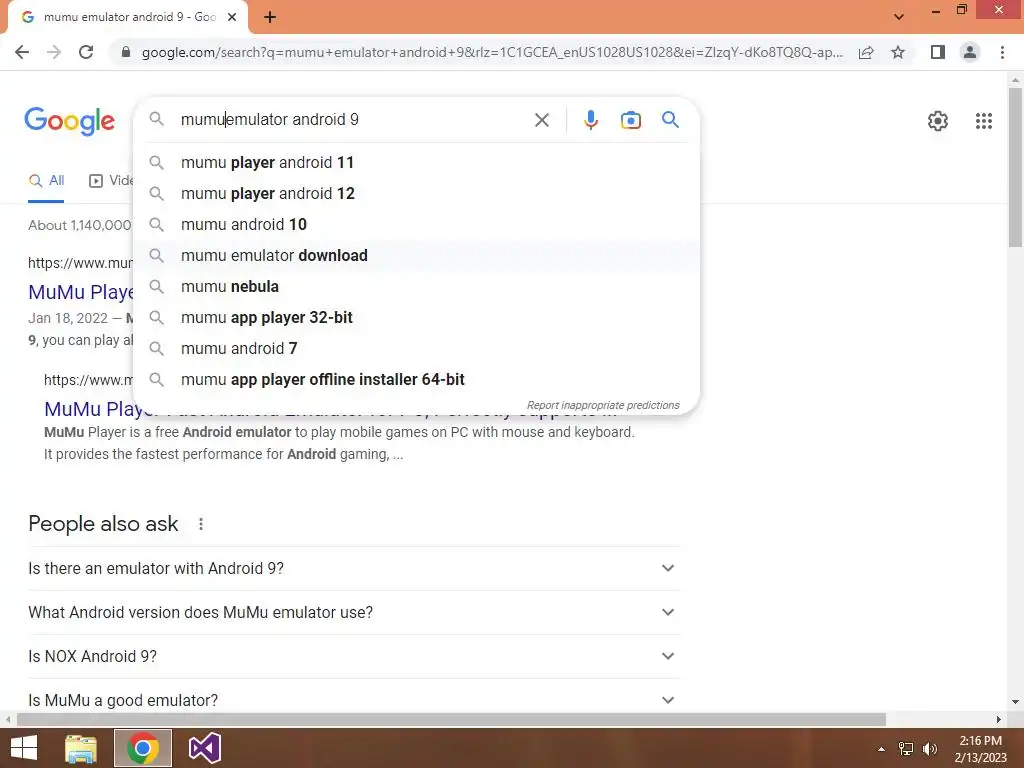Click the vertical scrollbar thumb

point(1015,167)
